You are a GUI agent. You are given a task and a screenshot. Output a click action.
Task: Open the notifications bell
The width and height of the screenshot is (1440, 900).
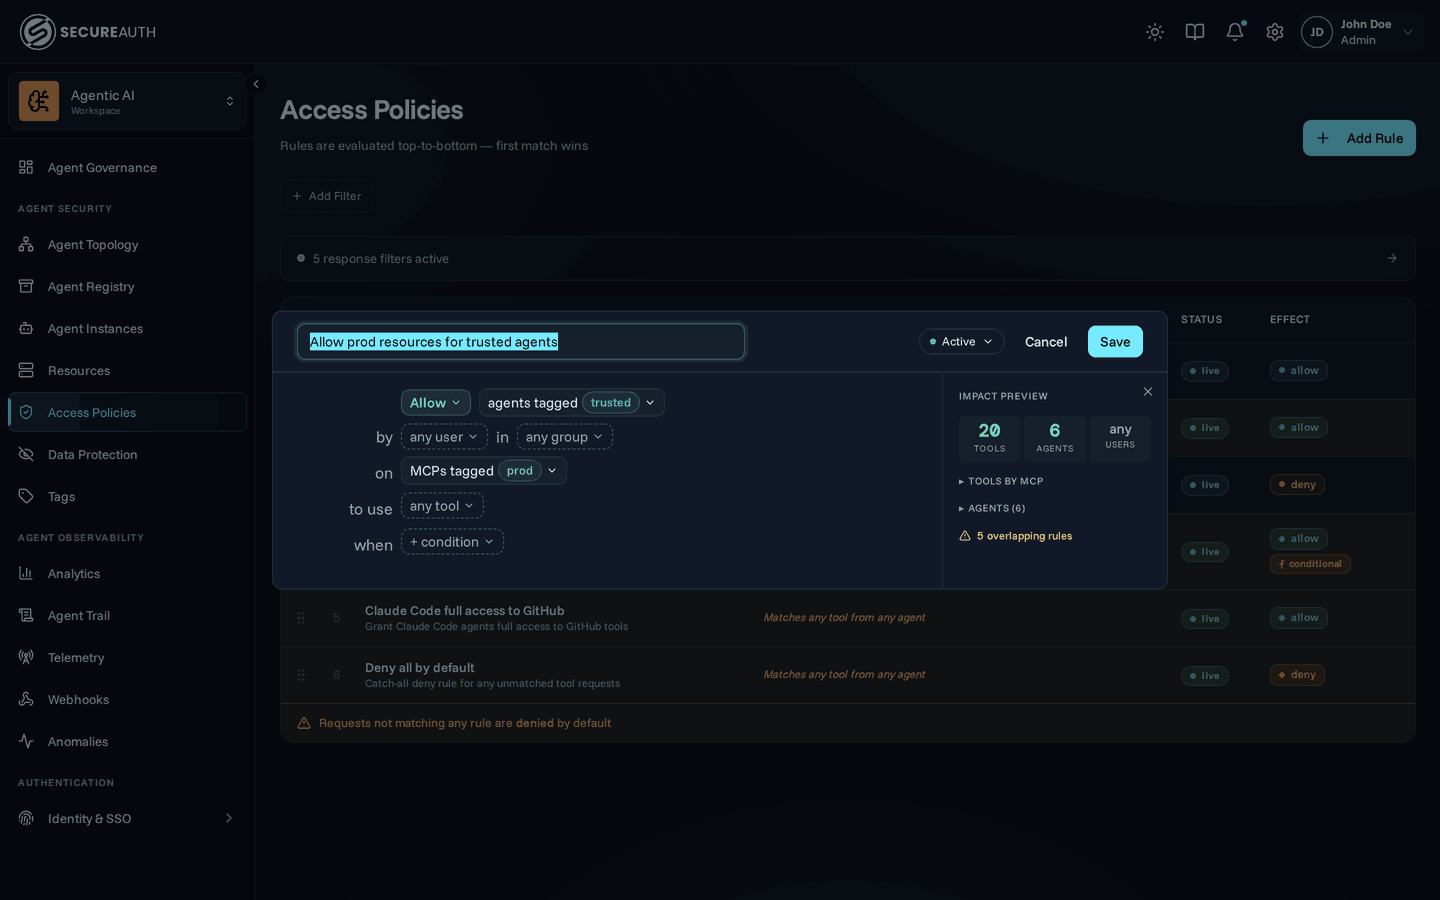[1235, 32]
